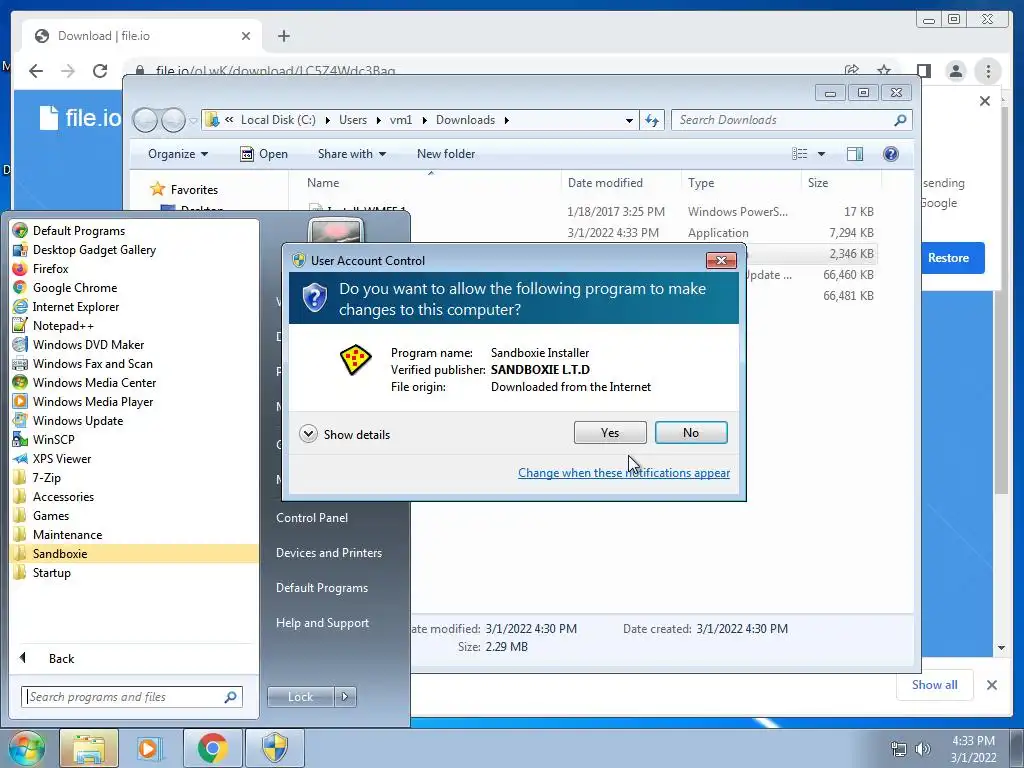Image resolution: width=1024 pixels, height=768 pixels.
Task: Open the shutdown options arrow beside Lock
Action: 345,697
